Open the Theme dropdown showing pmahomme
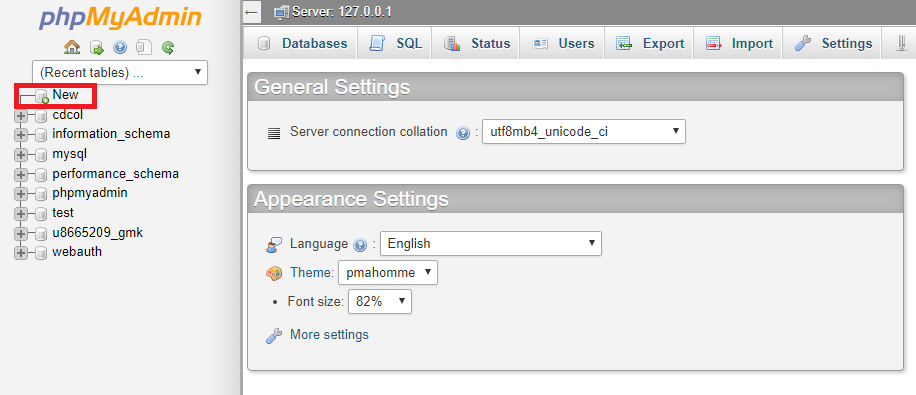 pos(388,272)
